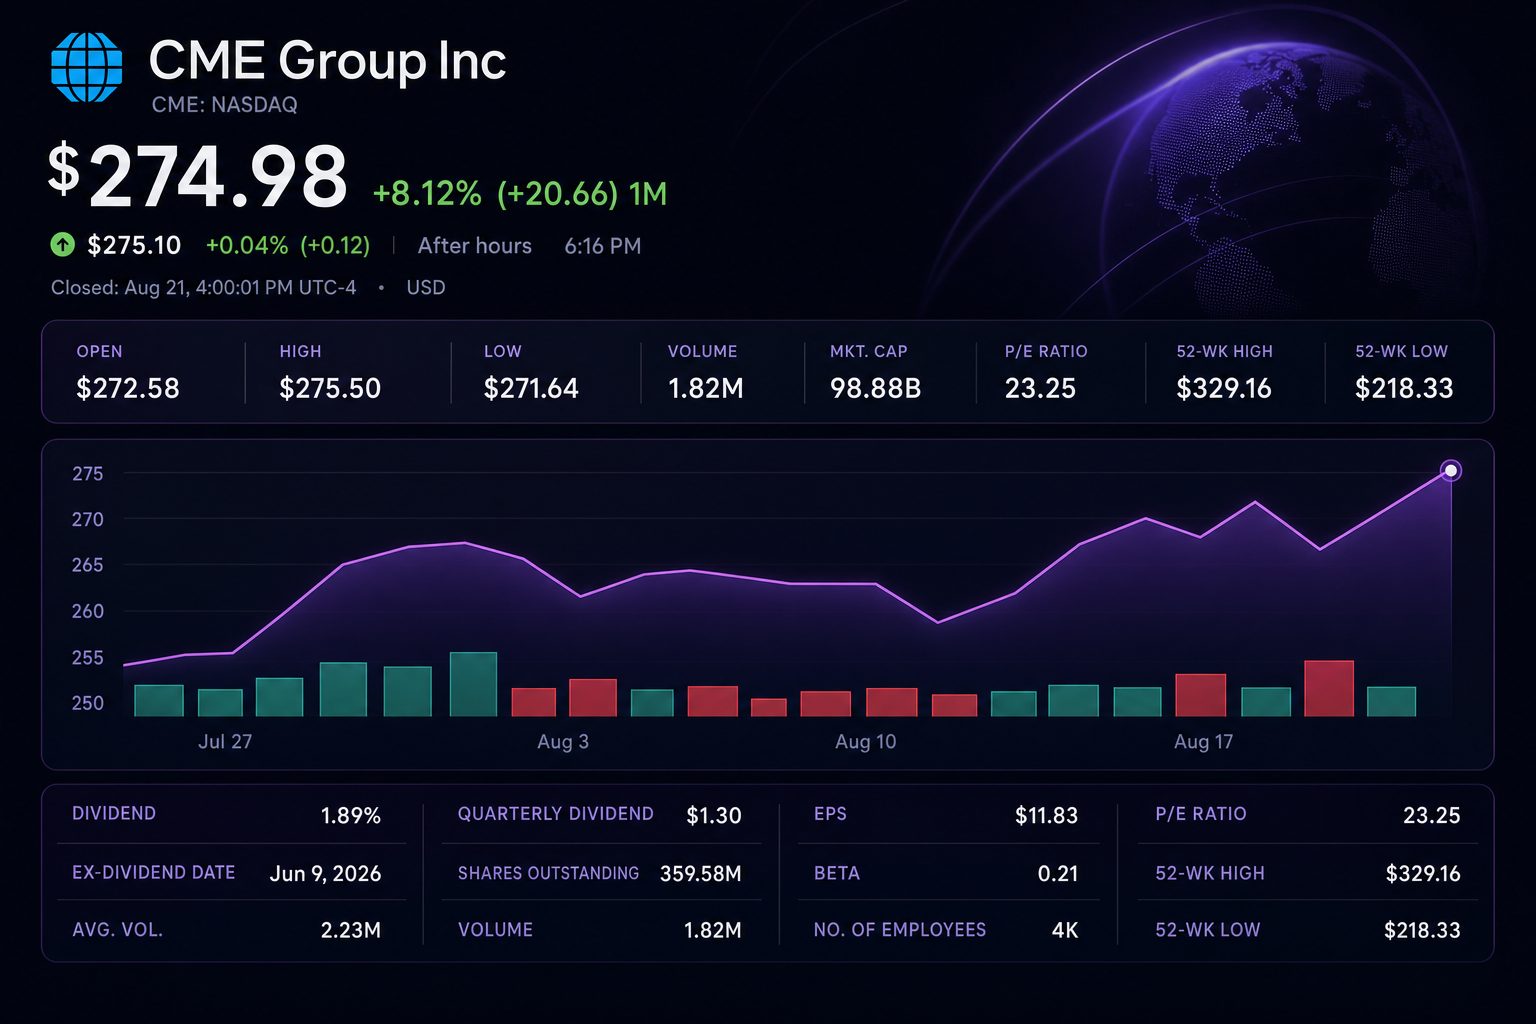Click the HIGH label in the summary strip
The height and width of the screenshot is (1024, 1536).
pos(301,352)
